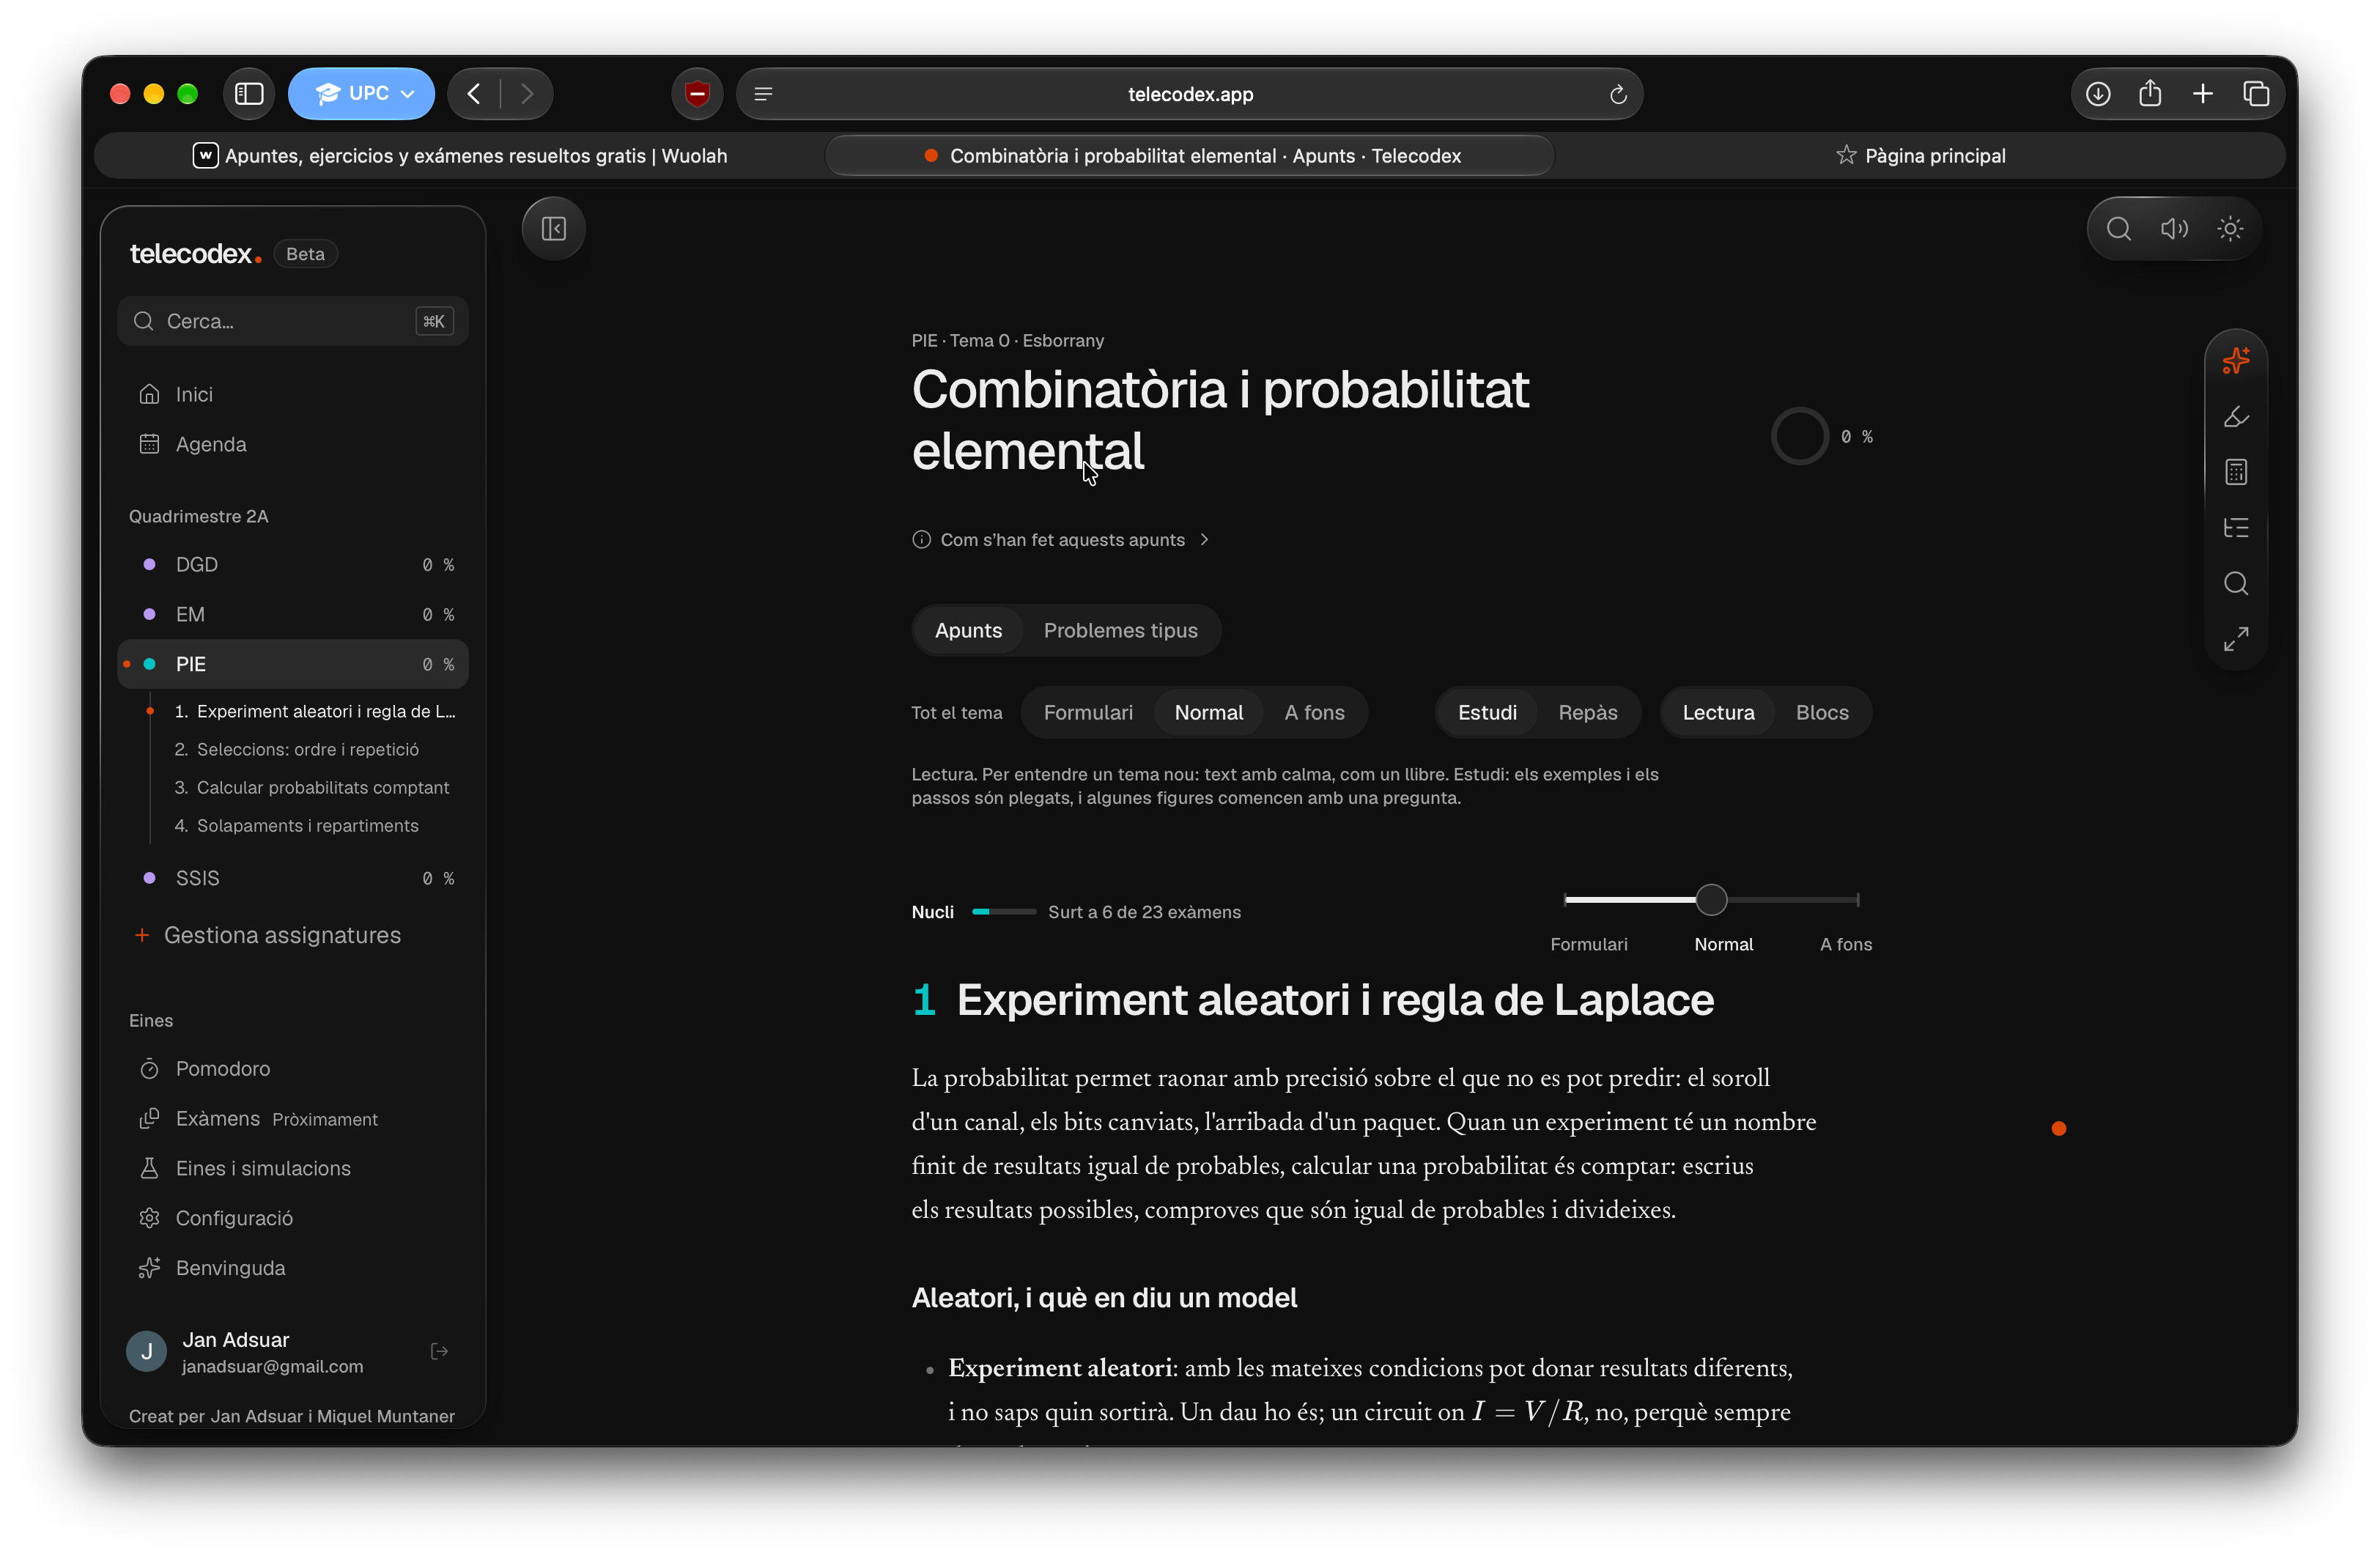Screen dimensions: 2380x1555
Task: Open a new tab with the plus icon
Action: [2203, 94]
